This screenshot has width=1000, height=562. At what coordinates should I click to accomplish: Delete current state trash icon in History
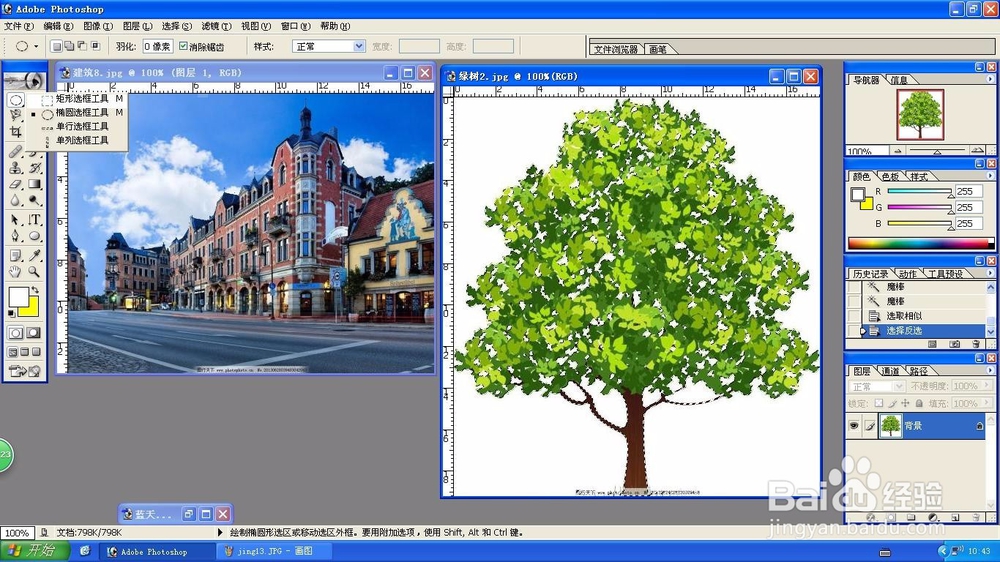(976, 344)
